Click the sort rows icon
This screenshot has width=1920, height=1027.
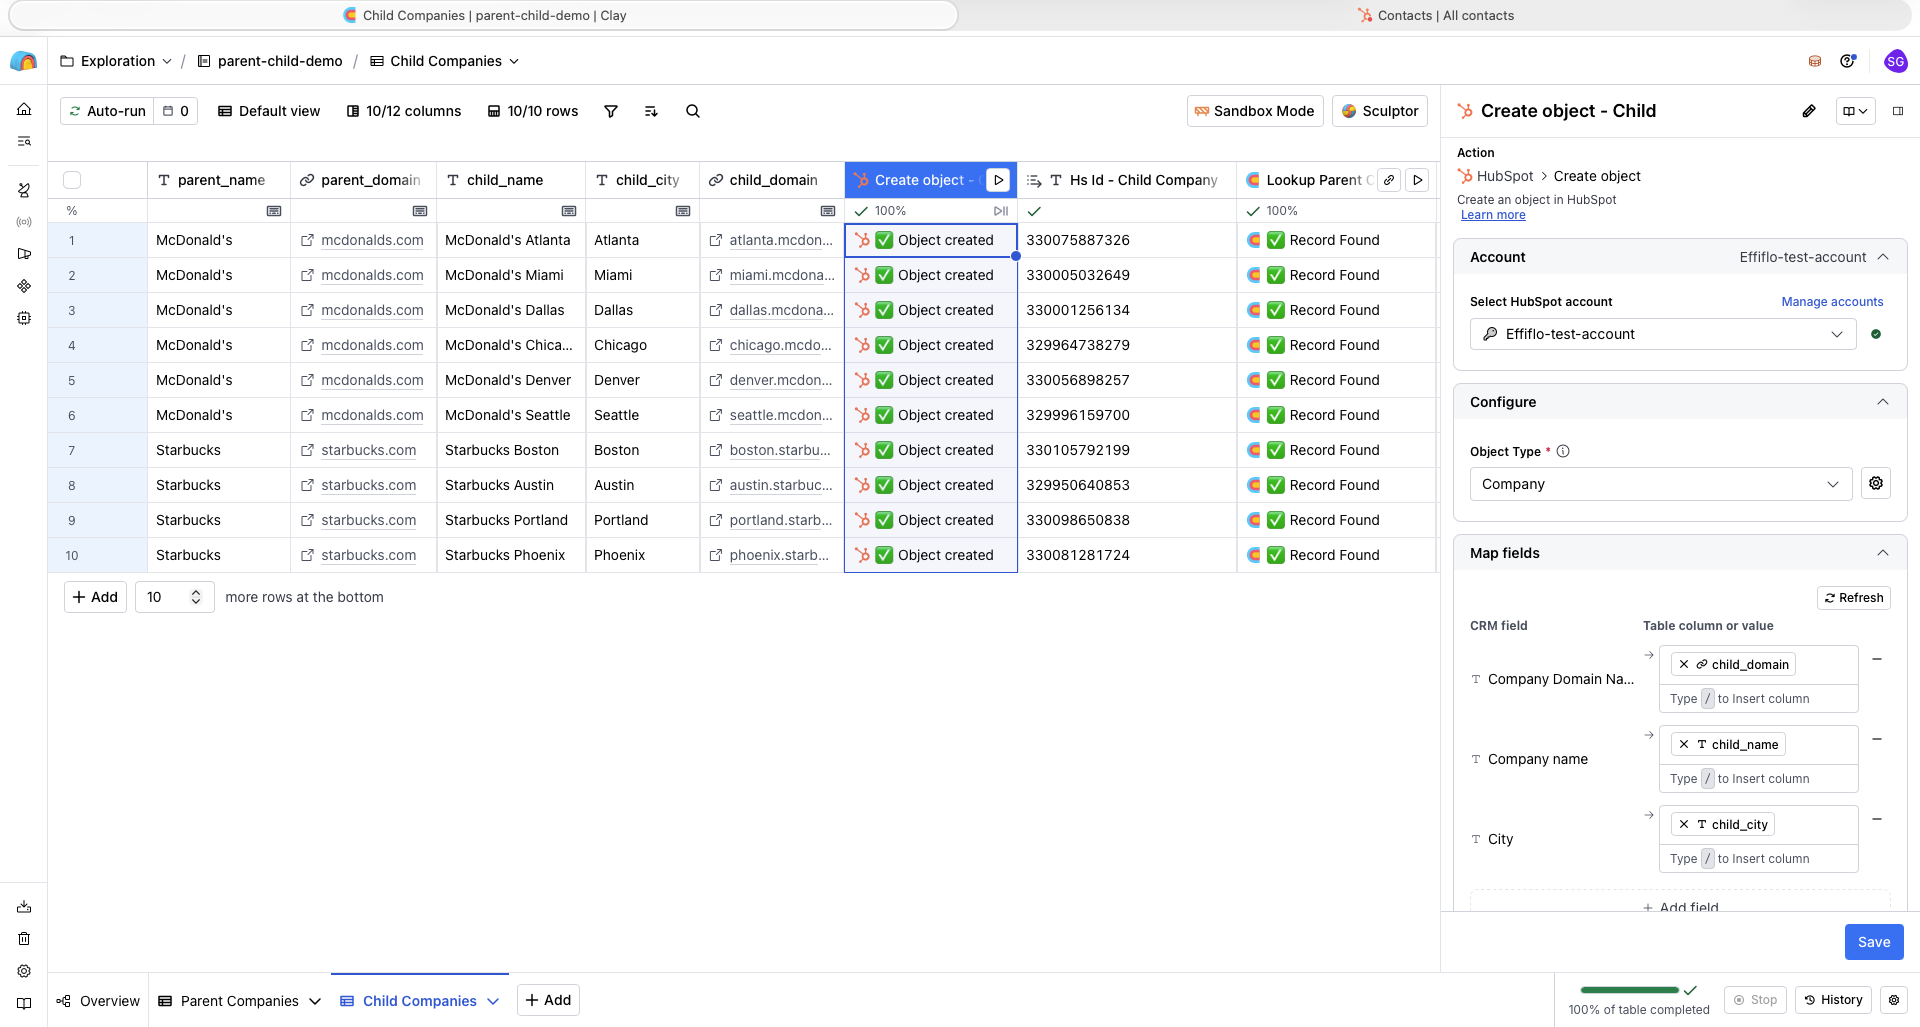pos(651,111)
